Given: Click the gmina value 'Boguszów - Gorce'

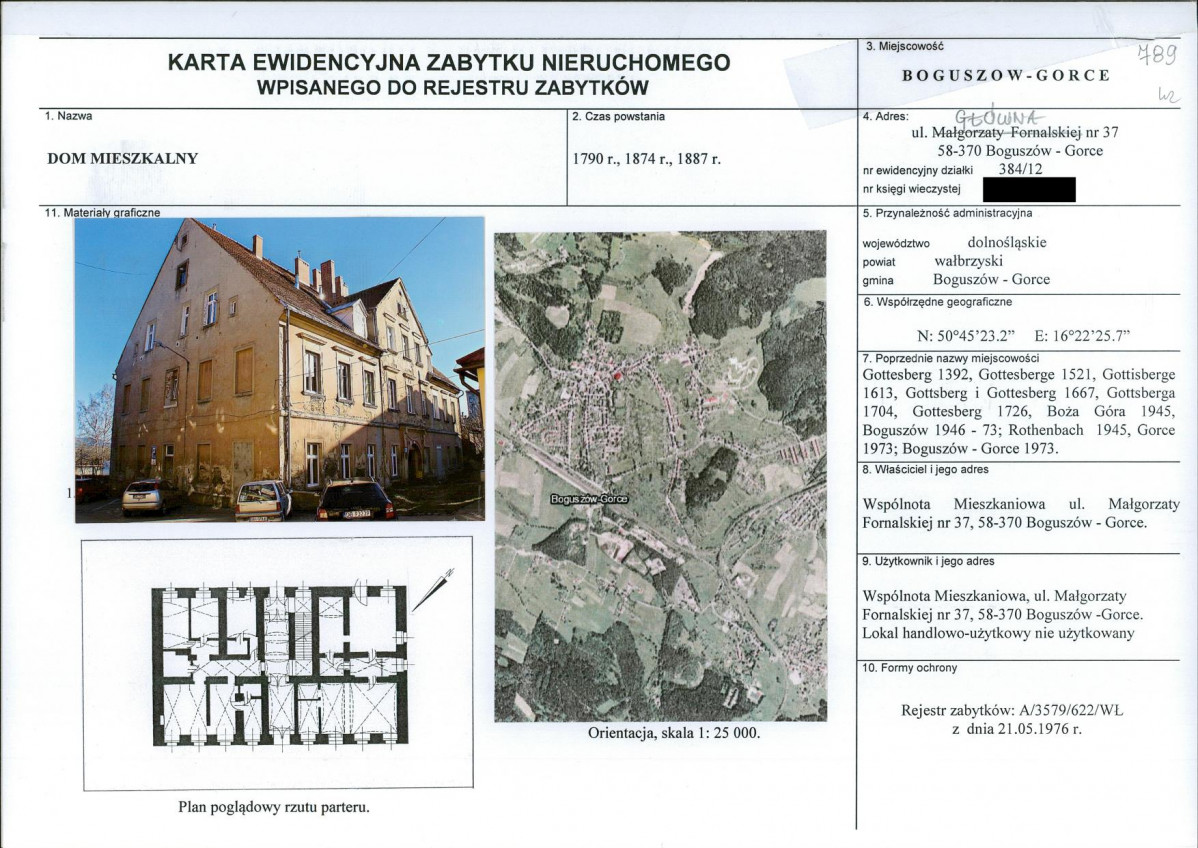Looking at the screenshot, I should 991,279.
